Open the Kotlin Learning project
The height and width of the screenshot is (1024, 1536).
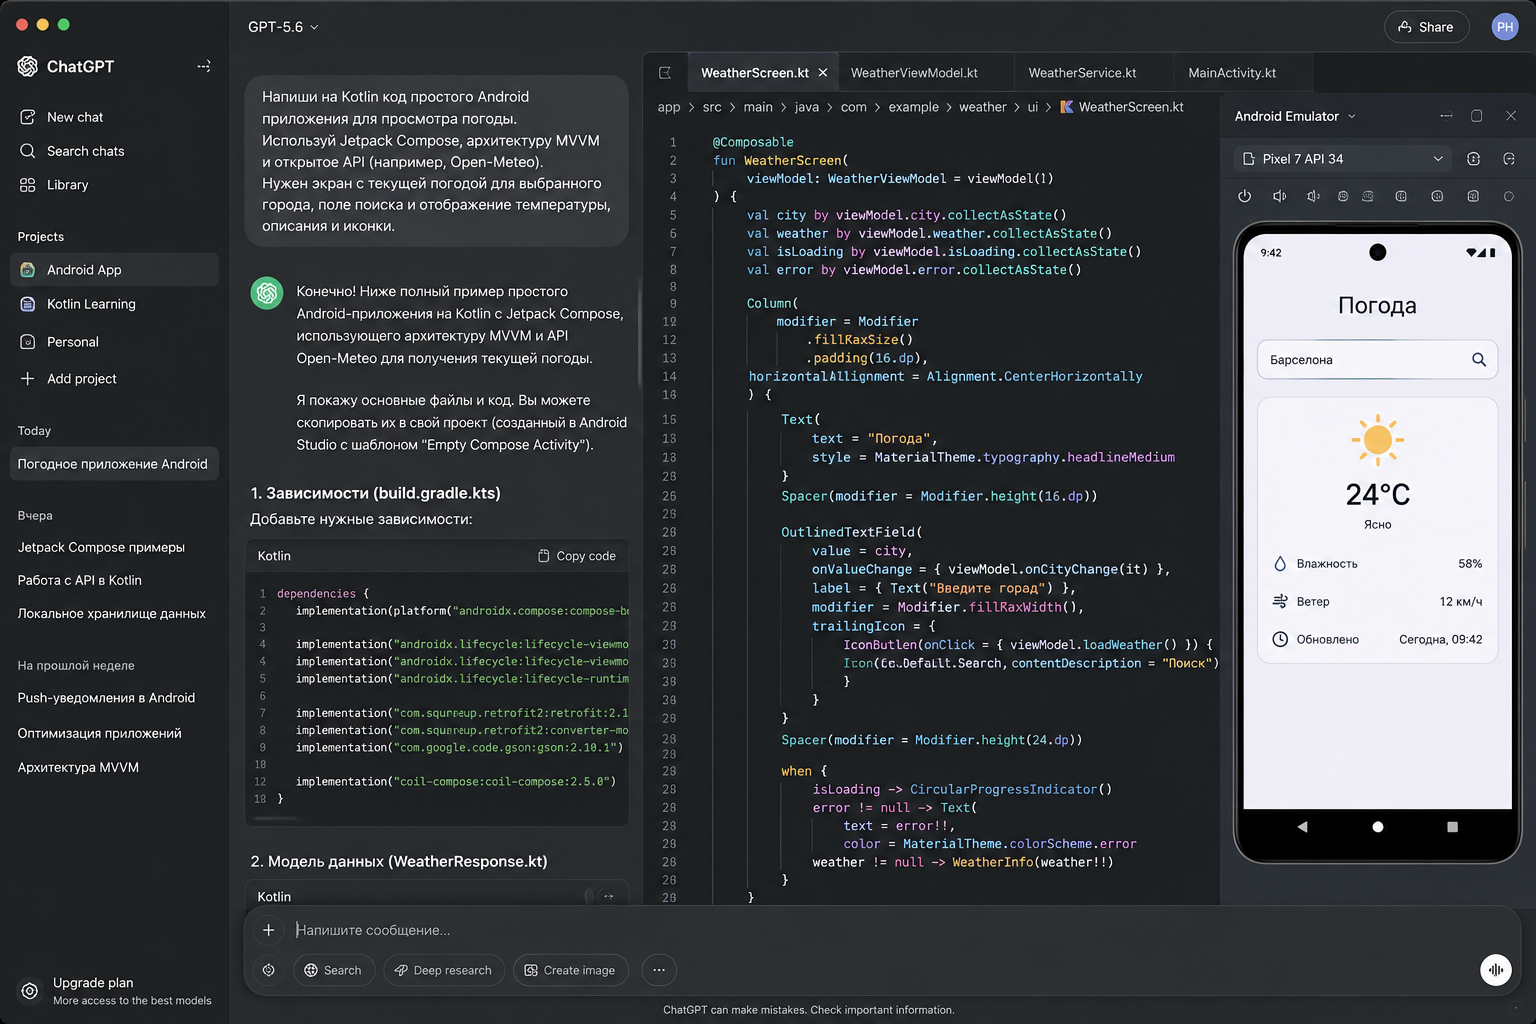pyautogui.click(x=114, y=304)
